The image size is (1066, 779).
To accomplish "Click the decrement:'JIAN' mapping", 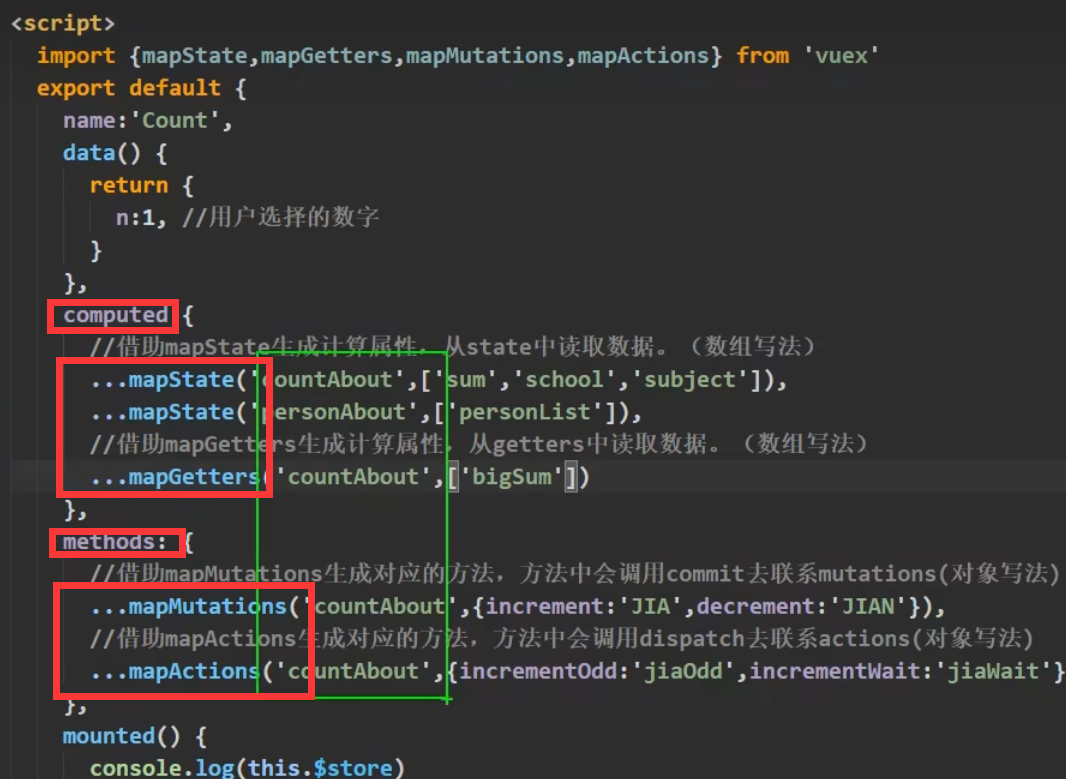I will coord(801,606).
